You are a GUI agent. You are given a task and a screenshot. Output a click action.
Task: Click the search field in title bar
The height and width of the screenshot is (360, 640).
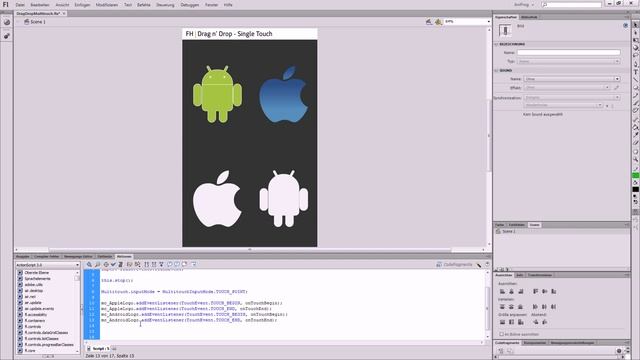pos(572,4)
